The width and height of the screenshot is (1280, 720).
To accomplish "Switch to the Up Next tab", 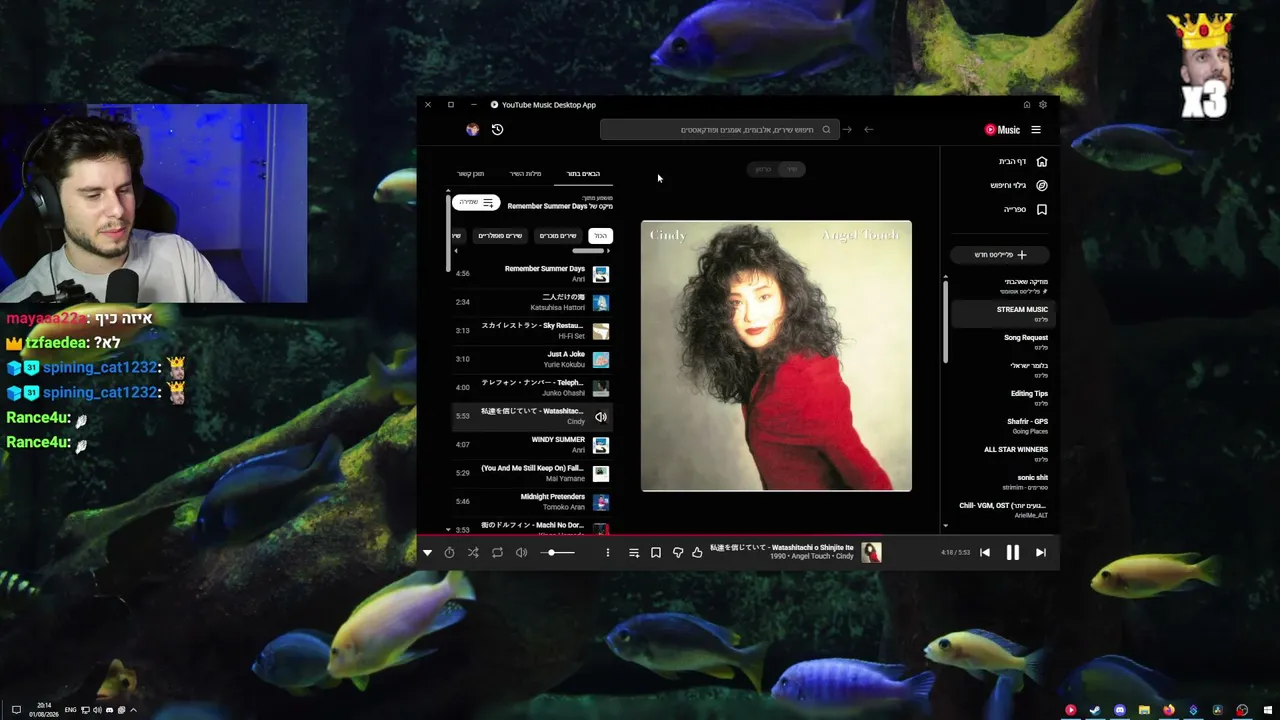I will (x=583, y=174).
